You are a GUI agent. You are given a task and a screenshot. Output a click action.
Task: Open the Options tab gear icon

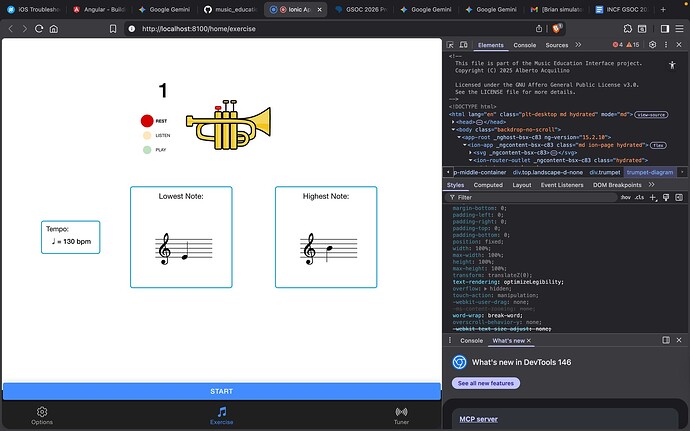coord(42,411)
